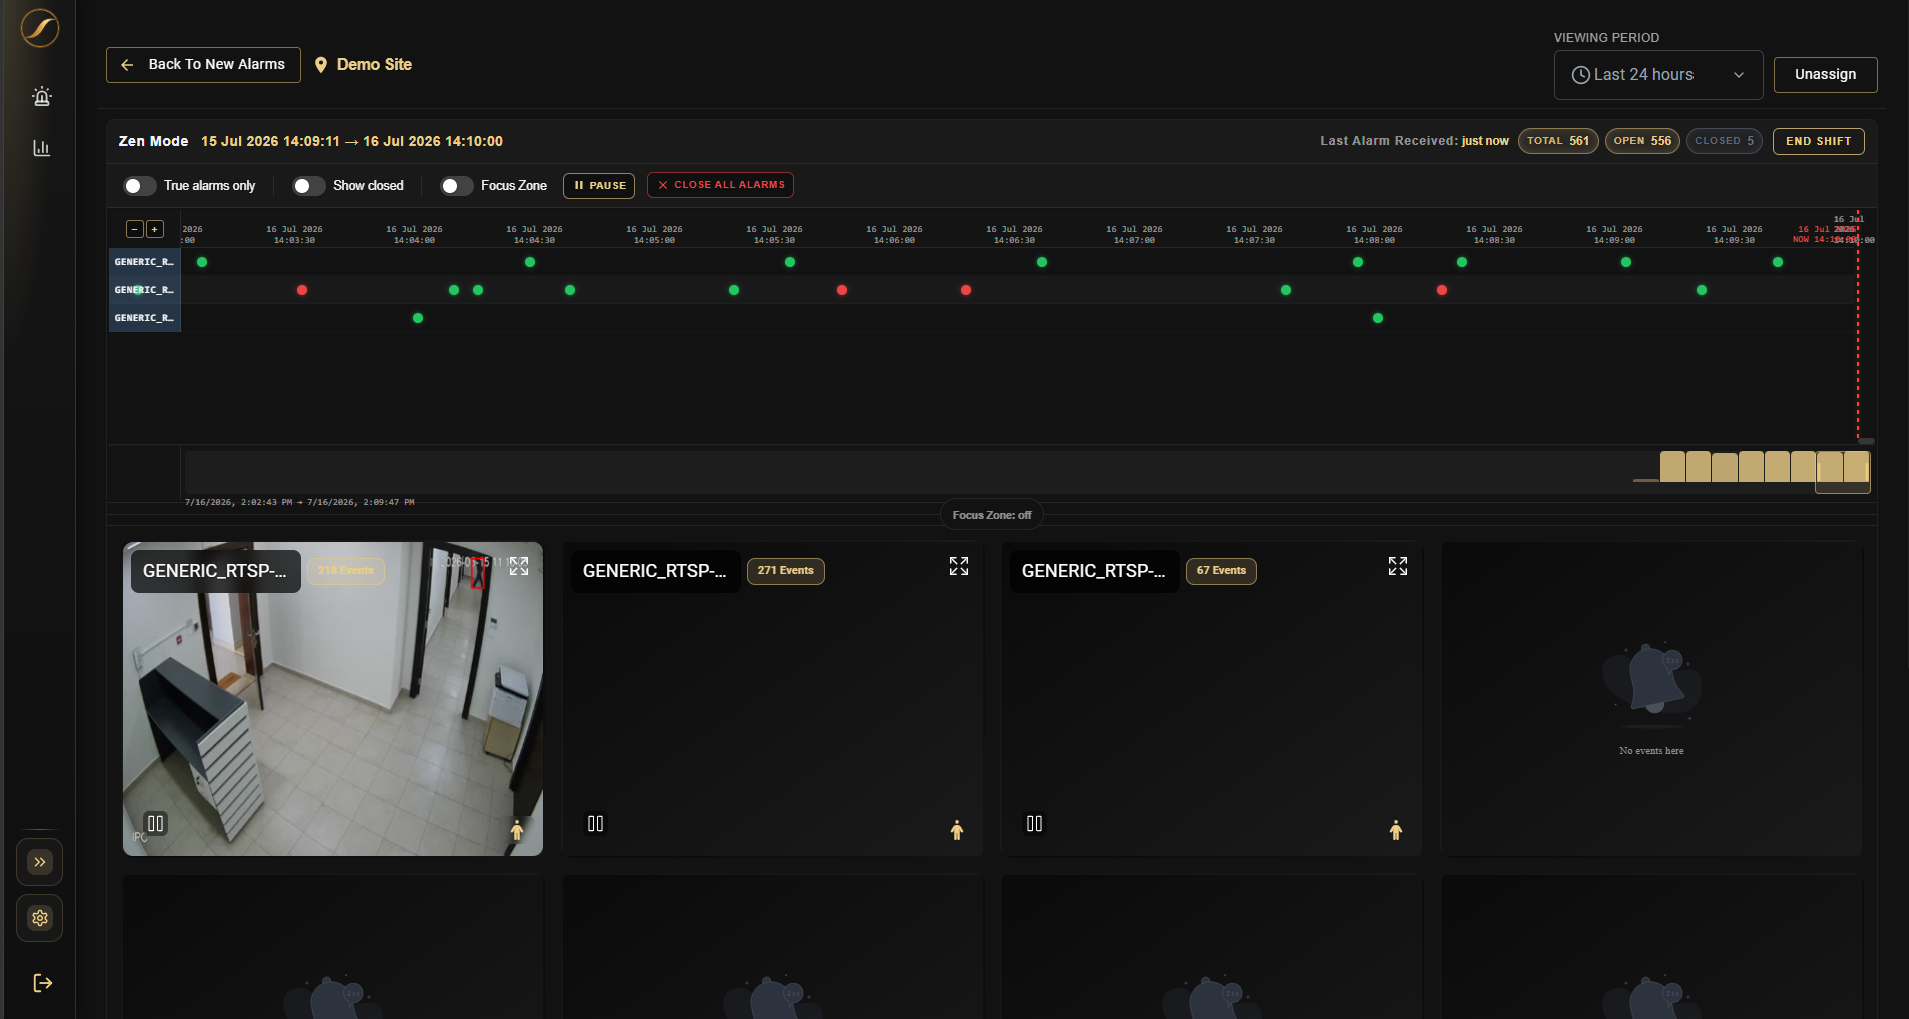
Task: Click the 218 Events badge on first card
Action: pos(346,571)
